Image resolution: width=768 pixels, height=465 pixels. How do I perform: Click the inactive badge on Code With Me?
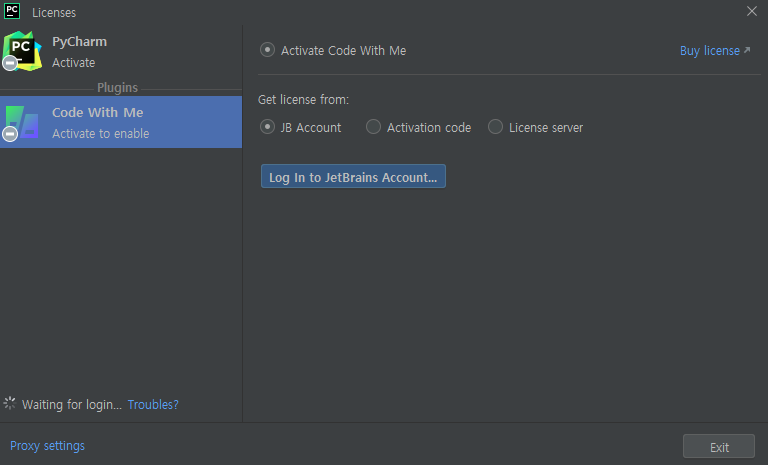tap(10, 133)
